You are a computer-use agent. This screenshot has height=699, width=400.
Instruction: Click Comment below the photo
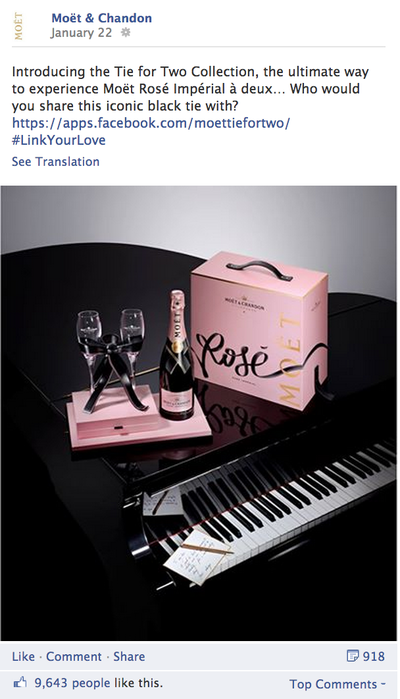(74, 656)
